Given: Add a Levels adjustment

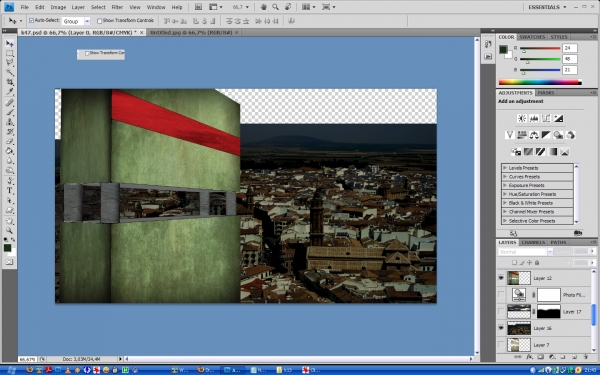Looking at the screenshot, I should (x=534, y=119).
